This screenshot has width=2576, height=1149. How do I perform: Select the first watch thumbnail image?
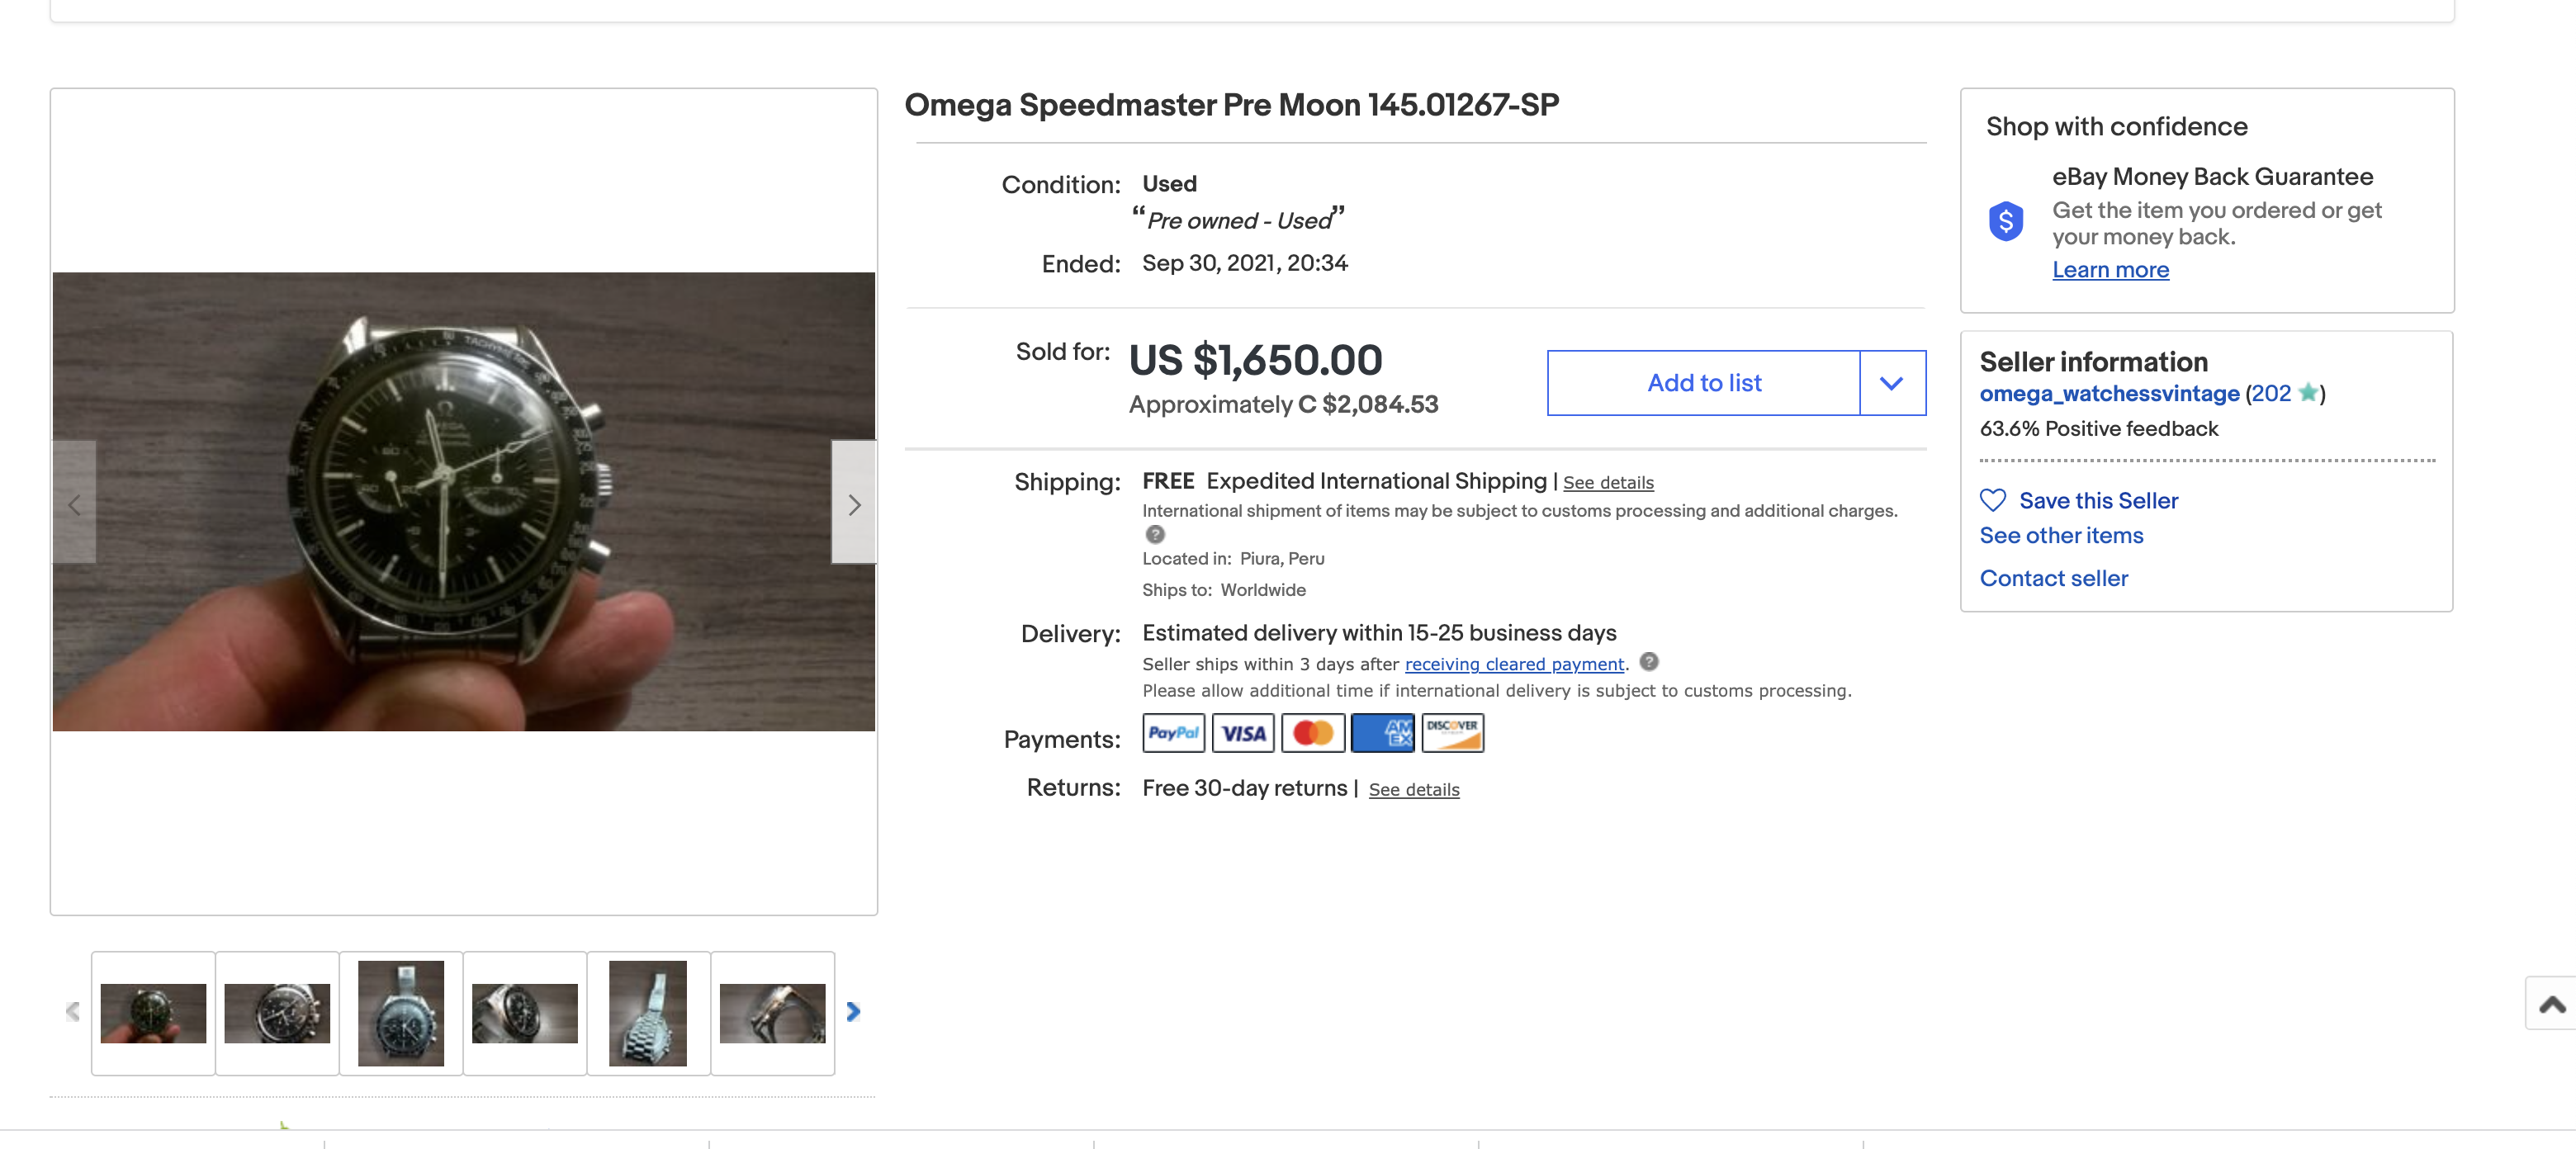(153, 1013)
